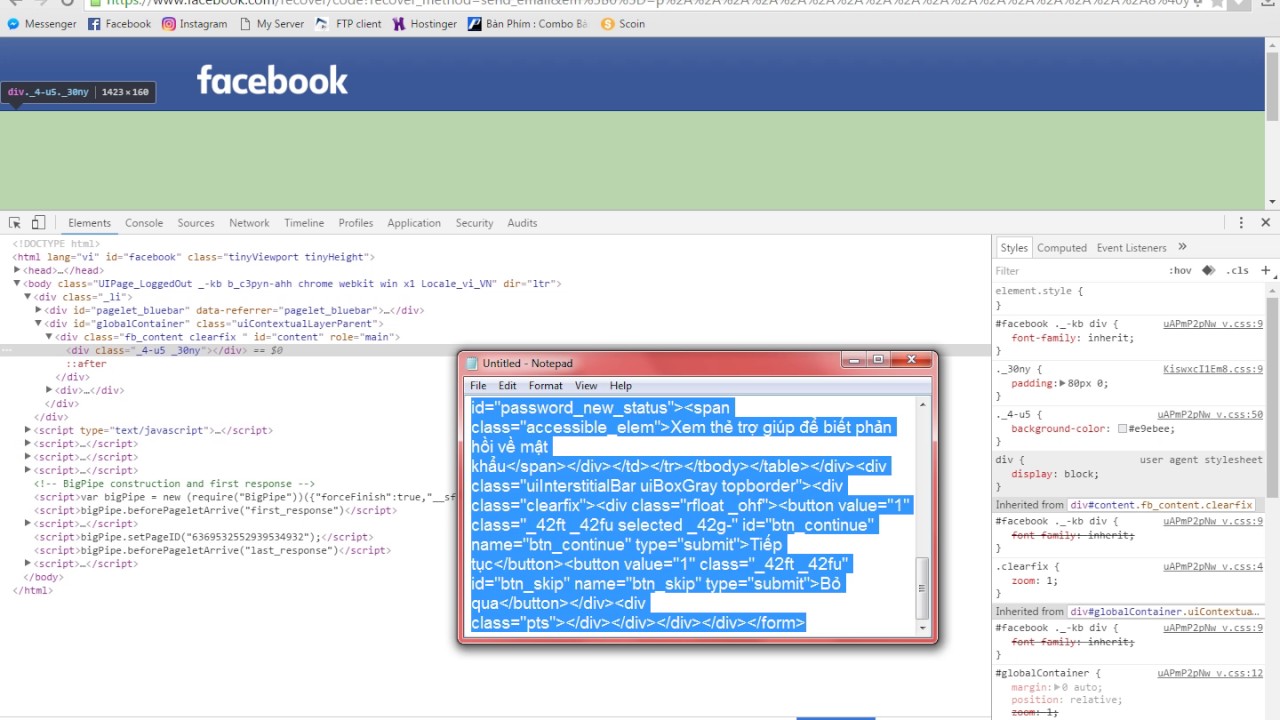The width and height of the screenshot is (1280, 720).
Task: Click the #e9ebee background-color swatch
Action: [x=1123, y=428]
